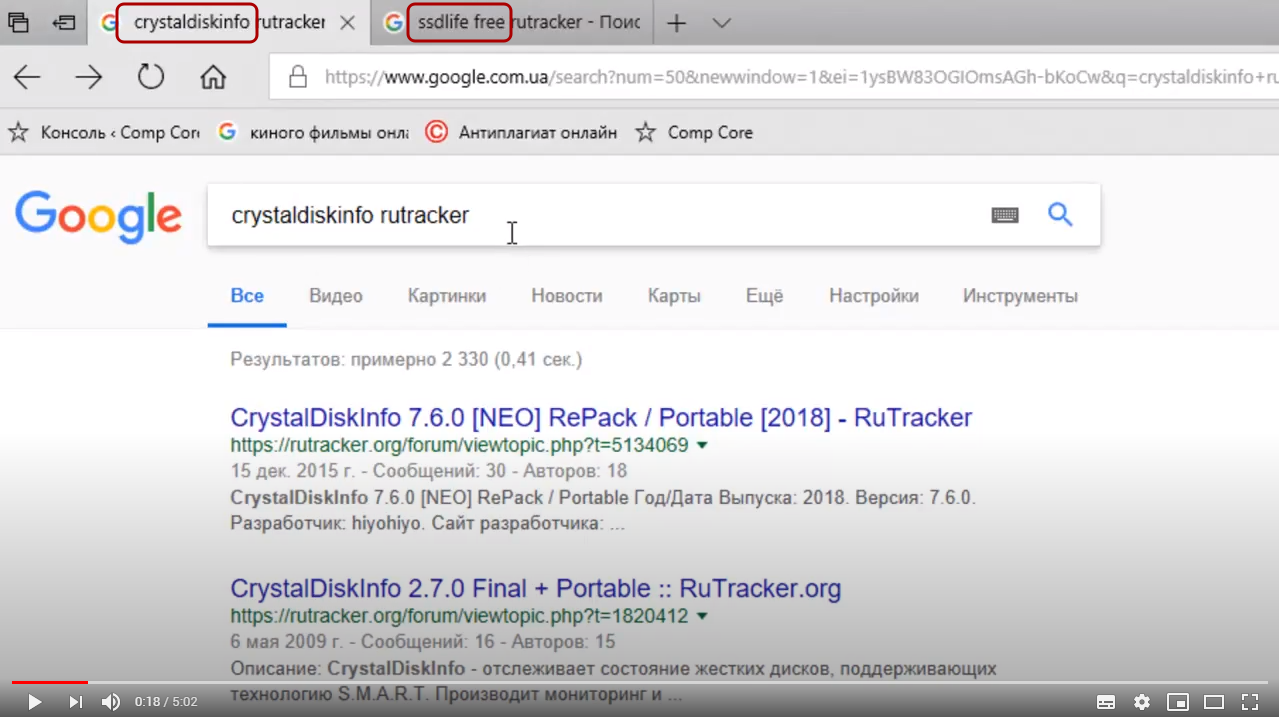
Task: Click the browser Forward arrow
Action: 89,78
